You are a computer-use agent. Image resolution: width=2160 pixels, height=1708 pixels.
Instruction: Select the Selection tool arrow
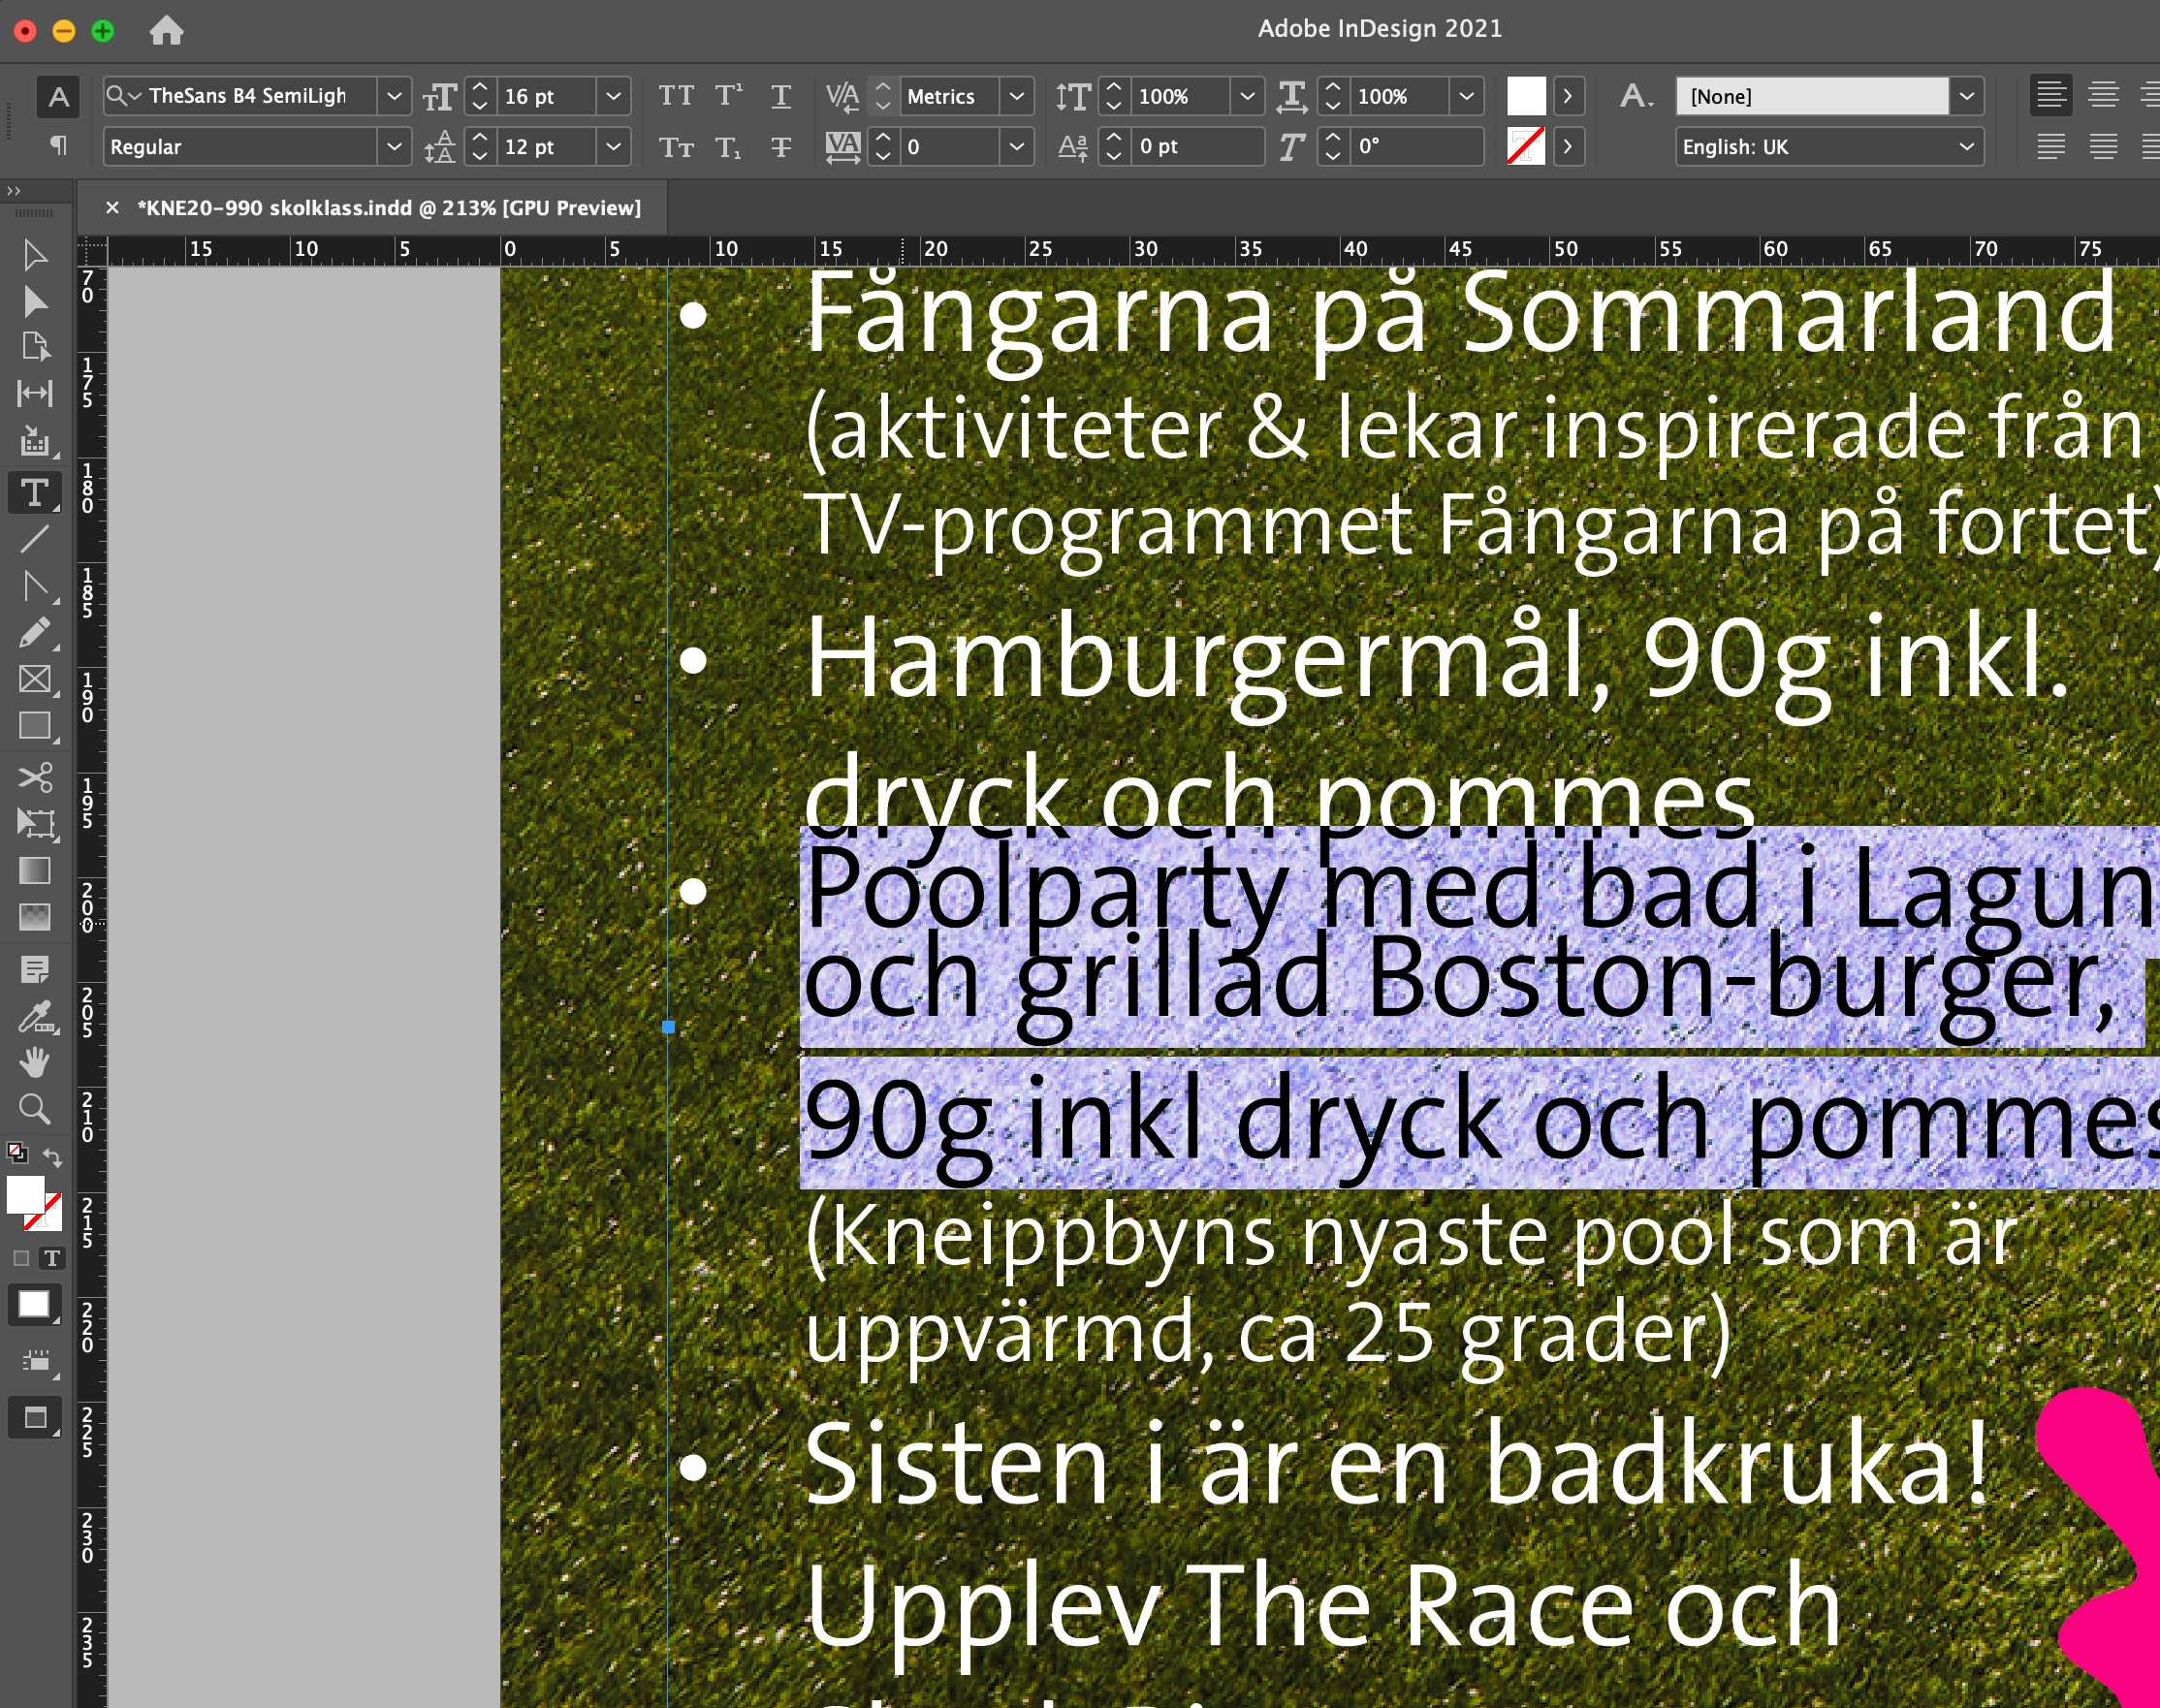(35, 255)
